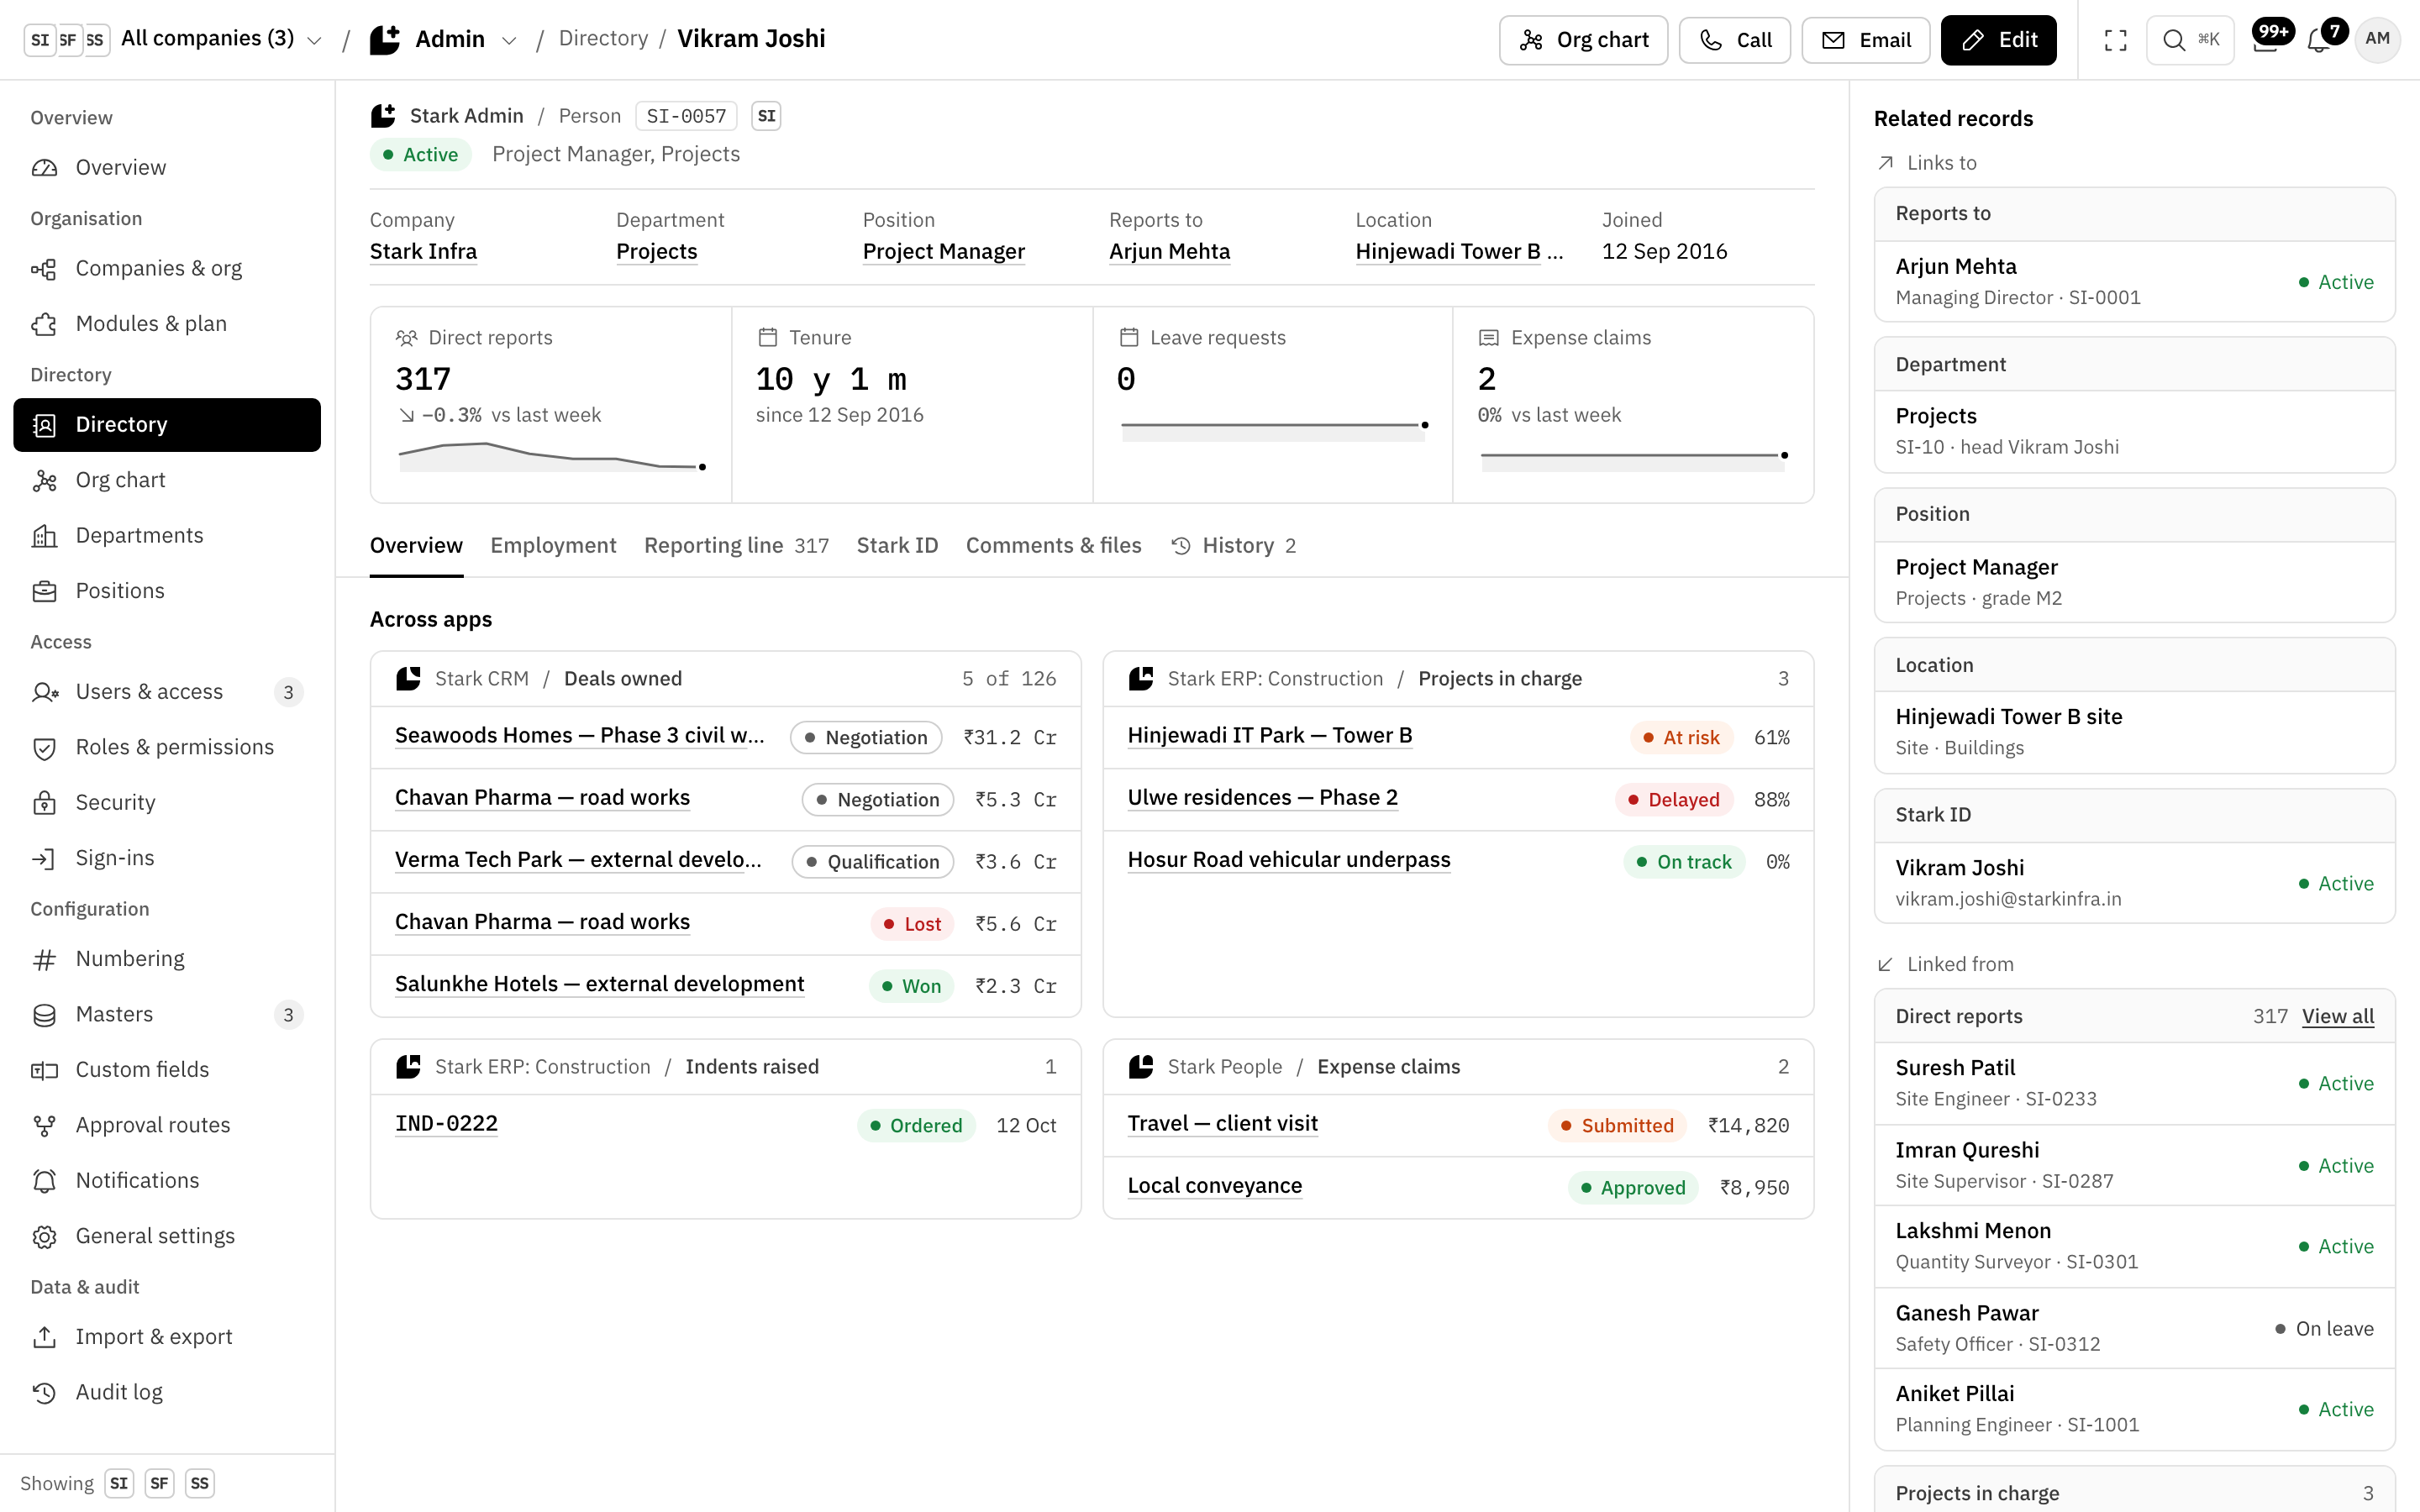This screenshot has height=1512, width=2420.
Task: Click View all for Direct reports
Action: point(2337,1016)
